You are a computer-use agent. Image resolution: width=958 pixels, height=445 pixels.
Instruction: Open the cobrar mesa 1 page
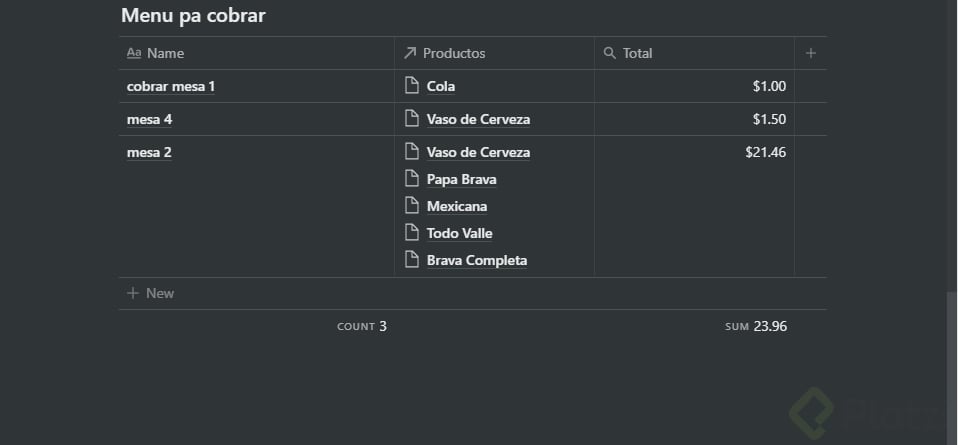(170, 86)
